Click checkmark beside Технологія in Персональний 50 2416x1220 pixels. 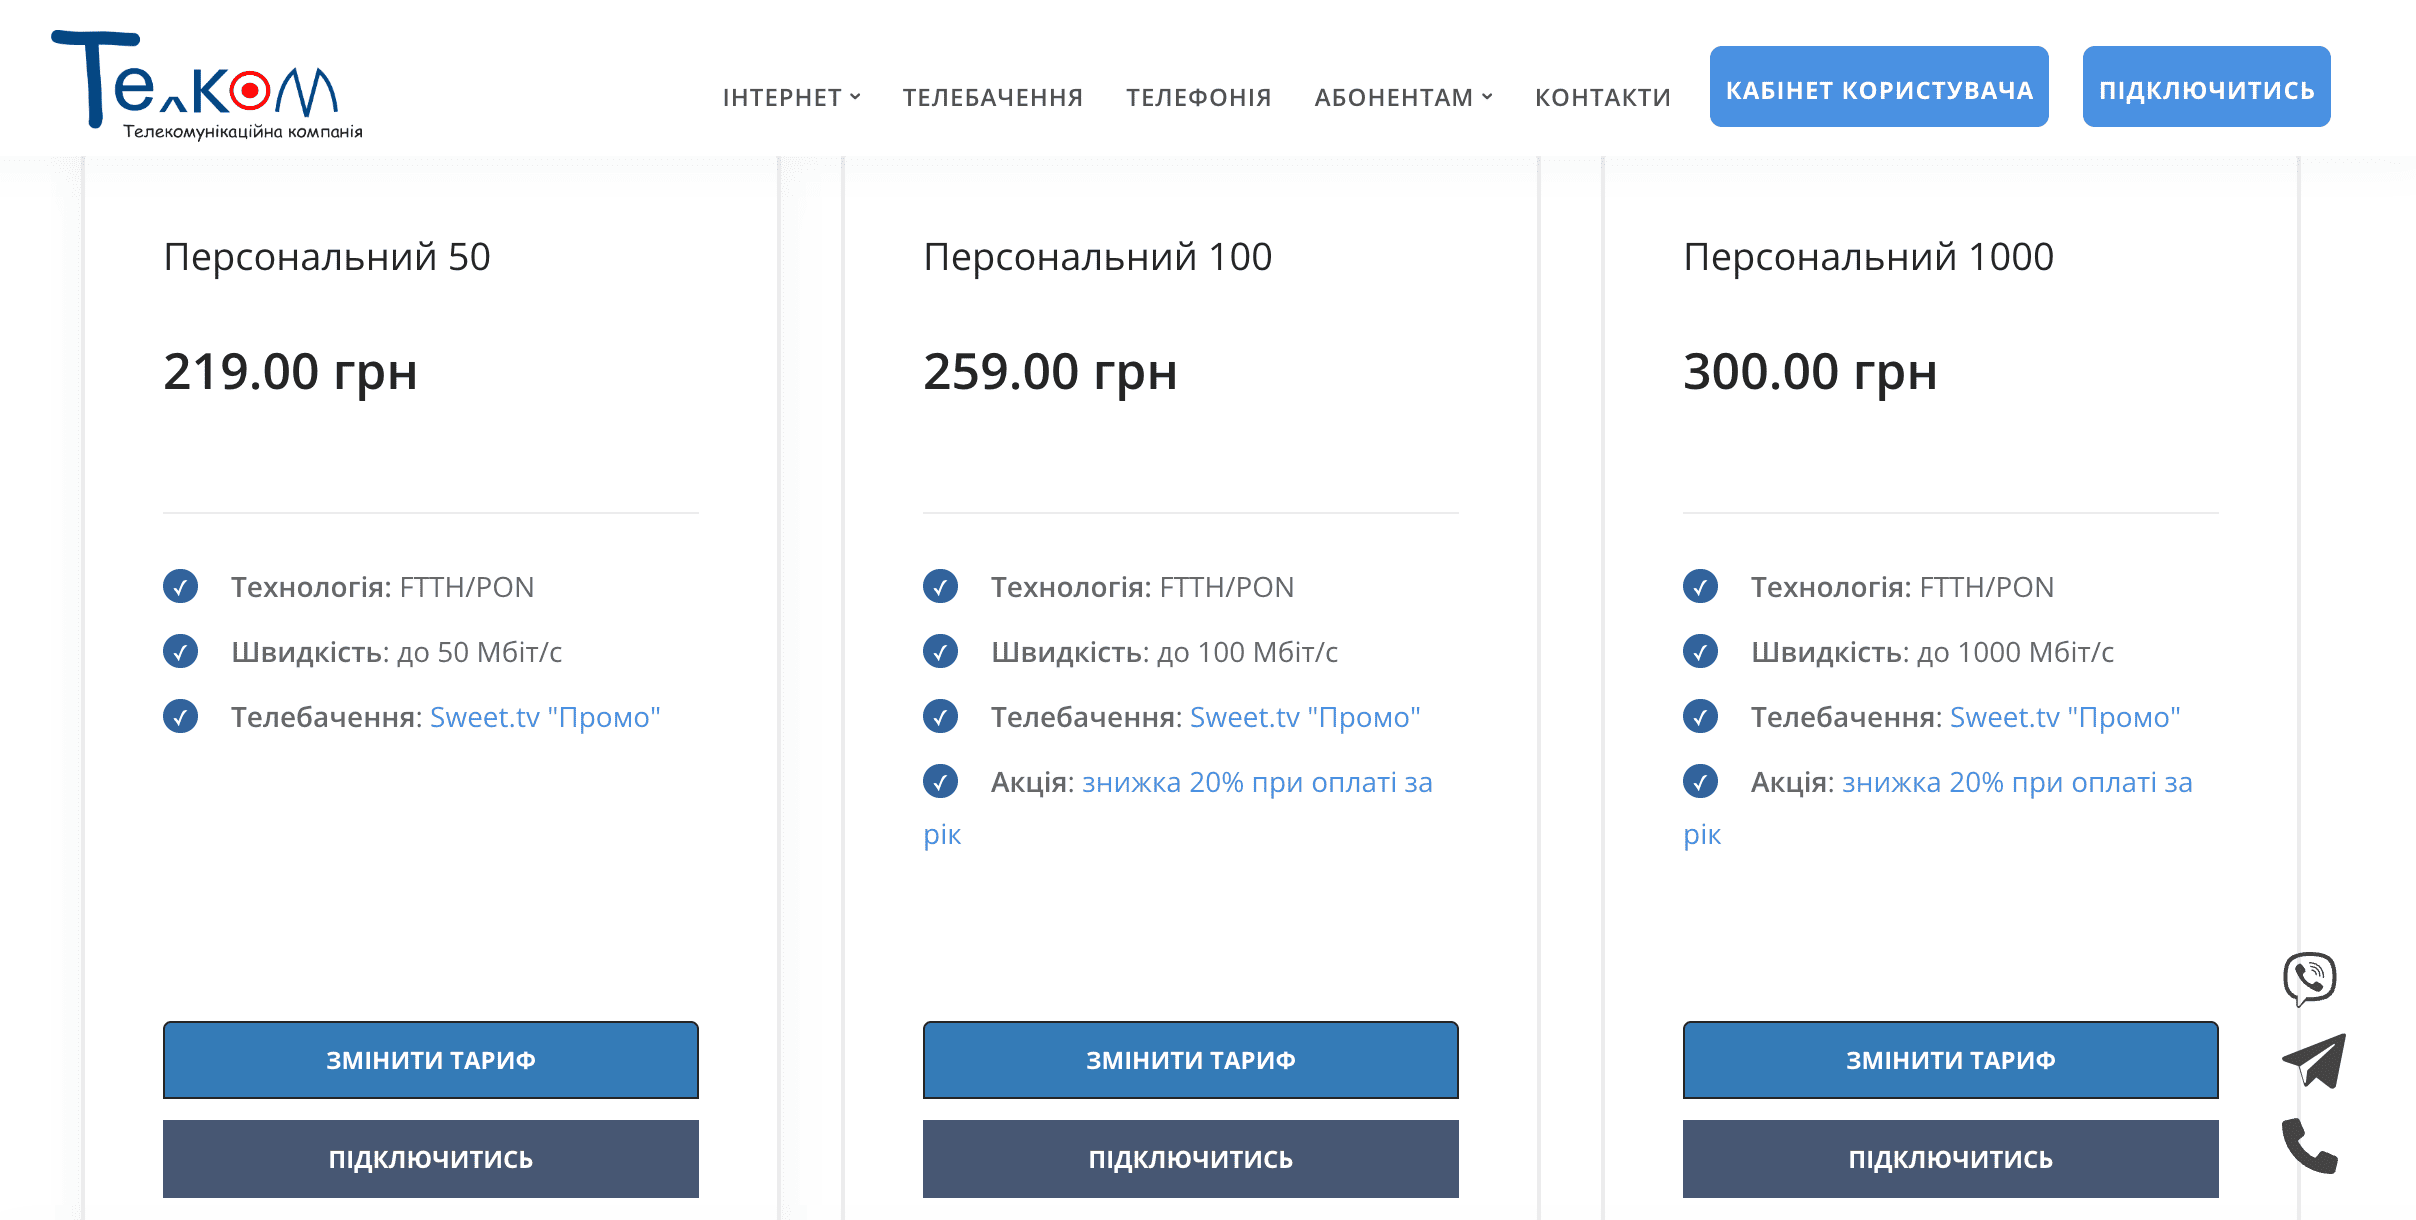(x=181, y=588)
